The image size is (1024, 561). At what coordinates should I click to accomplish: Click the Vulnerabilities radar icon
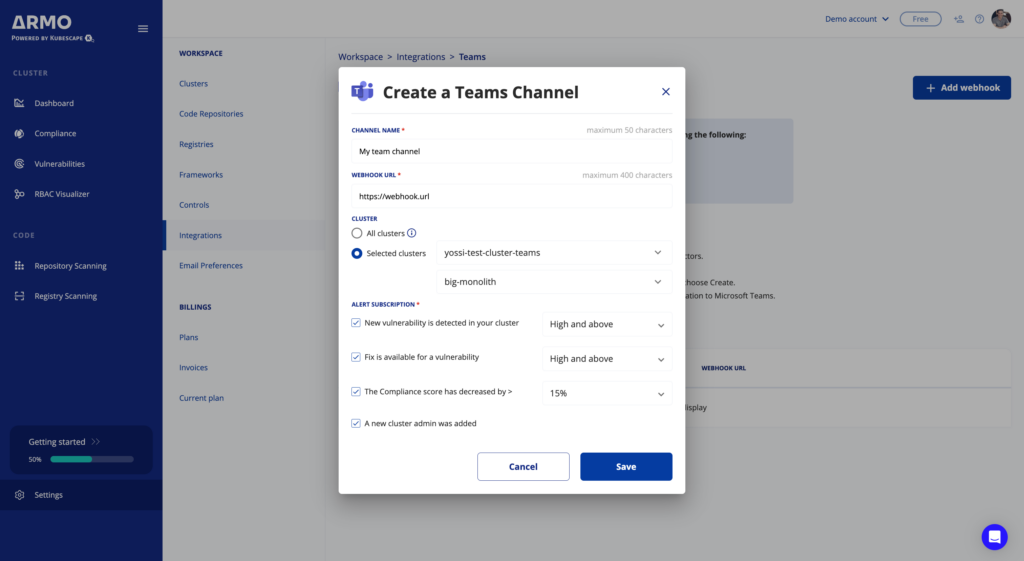click(x=20, y=164)
